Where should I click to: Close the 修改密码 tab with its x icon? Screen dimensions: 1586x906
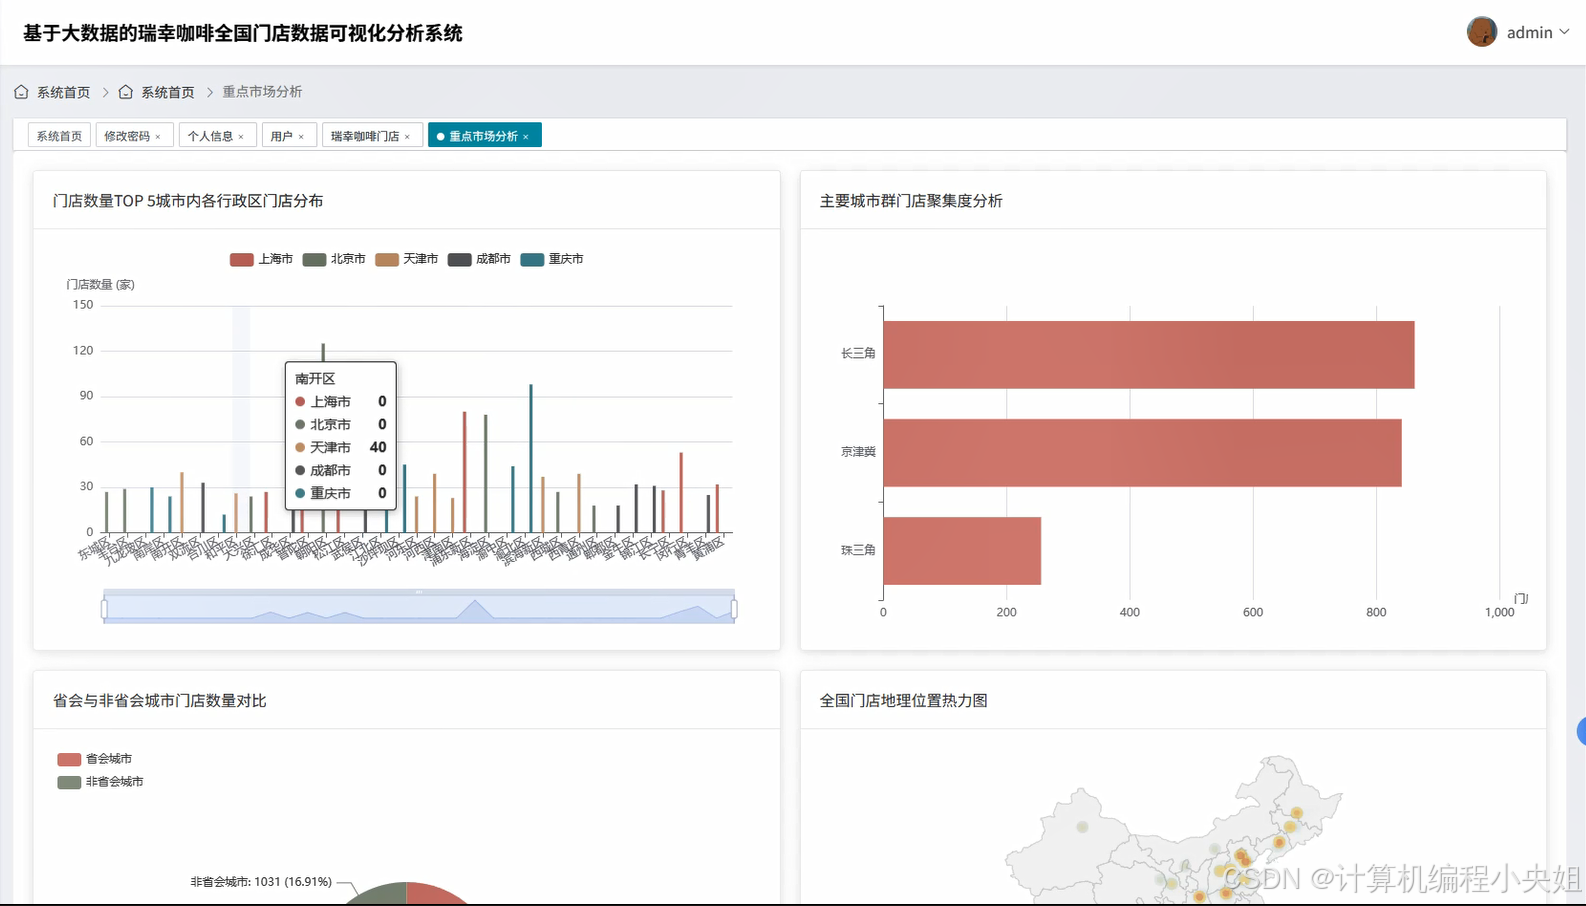click(x=158, y=137)
